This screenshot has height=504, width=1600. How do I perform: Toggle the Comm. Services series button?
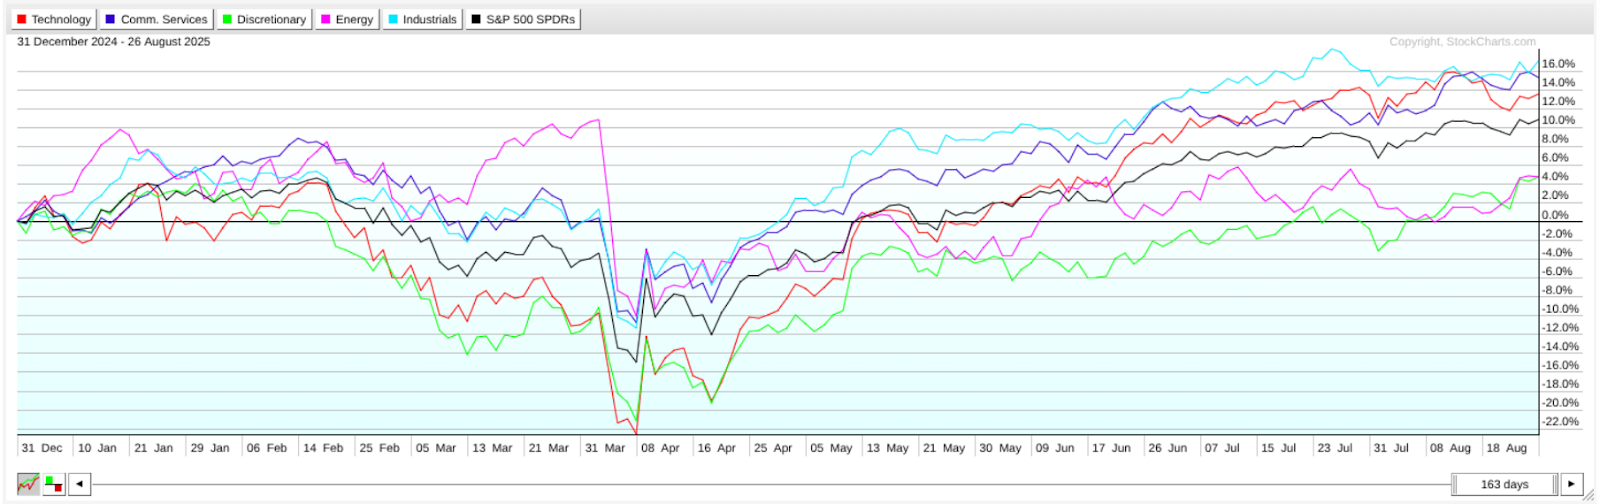[156, 19]
